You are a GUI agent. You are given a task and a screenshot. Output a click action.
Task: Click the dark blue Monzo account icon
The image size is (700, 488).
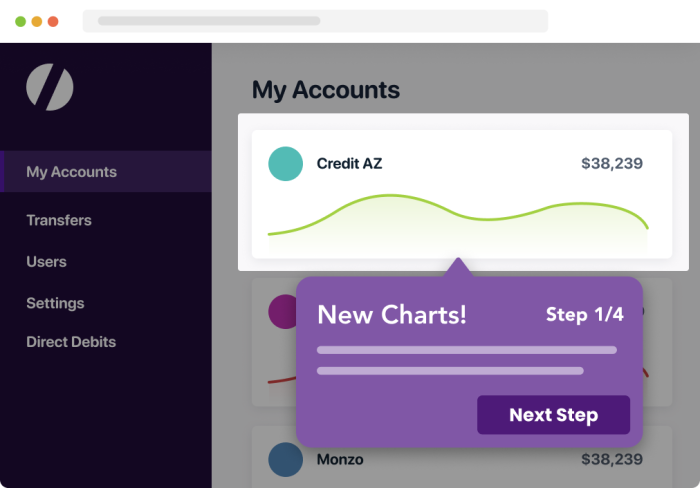285,459
